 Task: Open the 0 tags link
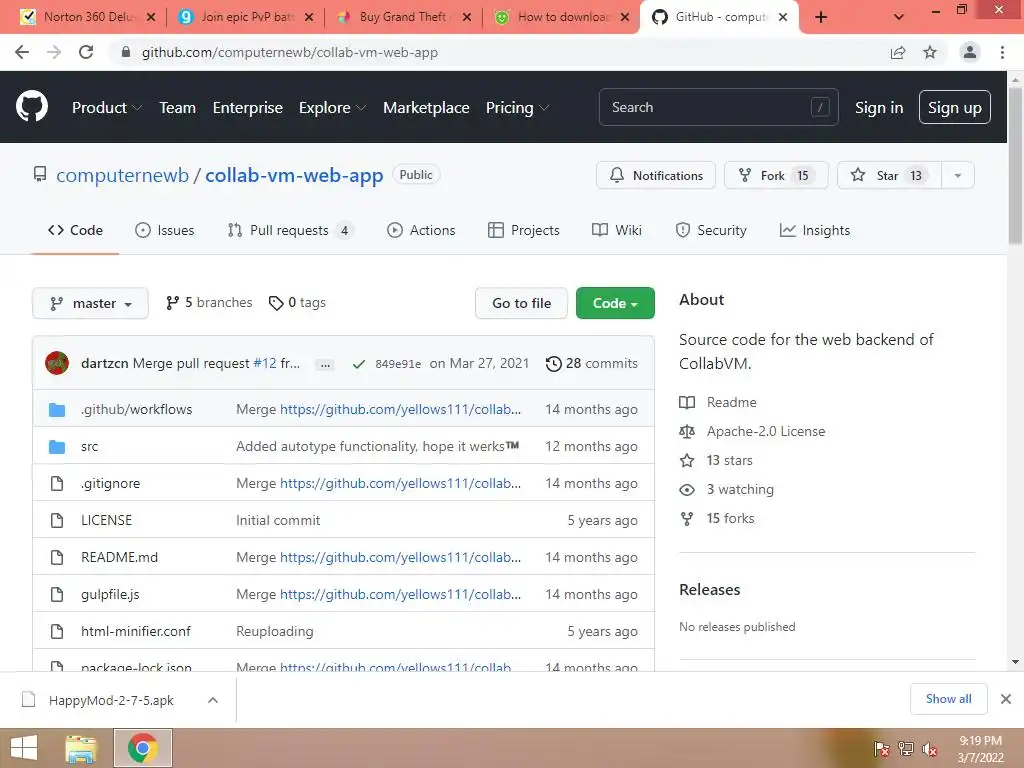(297, 303)
